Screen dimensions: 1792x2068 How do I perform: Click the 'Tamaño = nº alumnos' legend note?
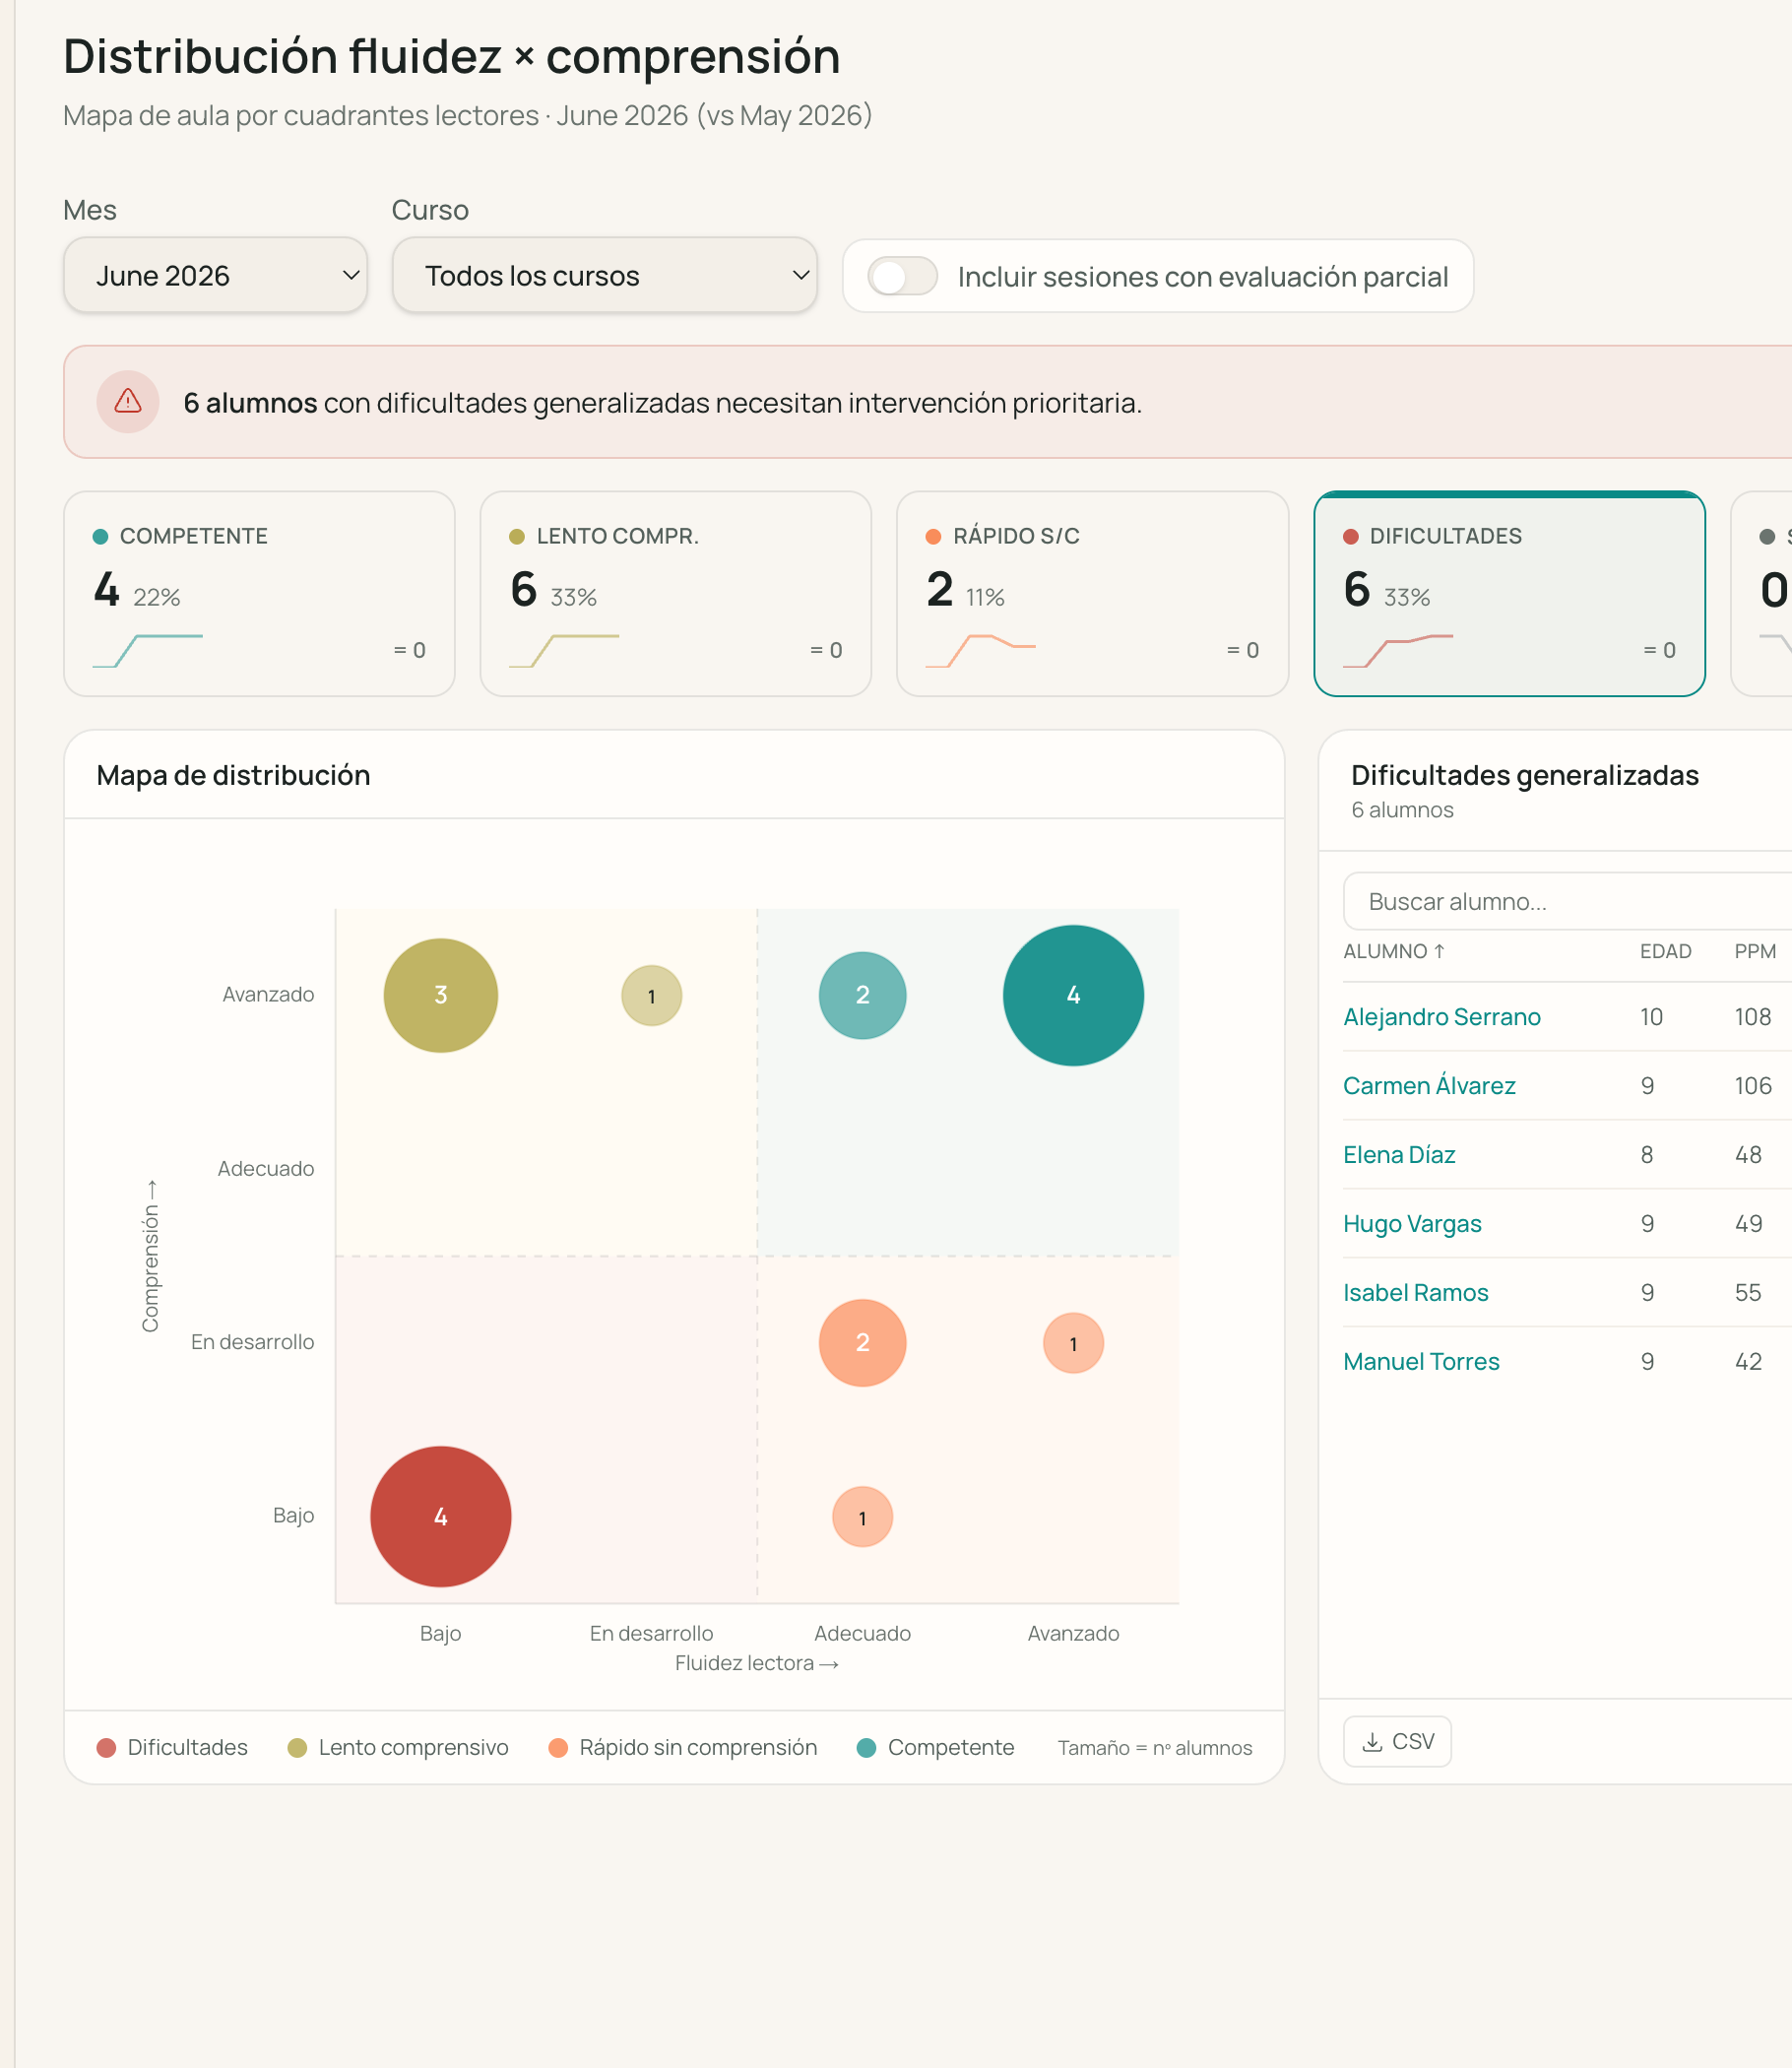coord(1155,1747)
